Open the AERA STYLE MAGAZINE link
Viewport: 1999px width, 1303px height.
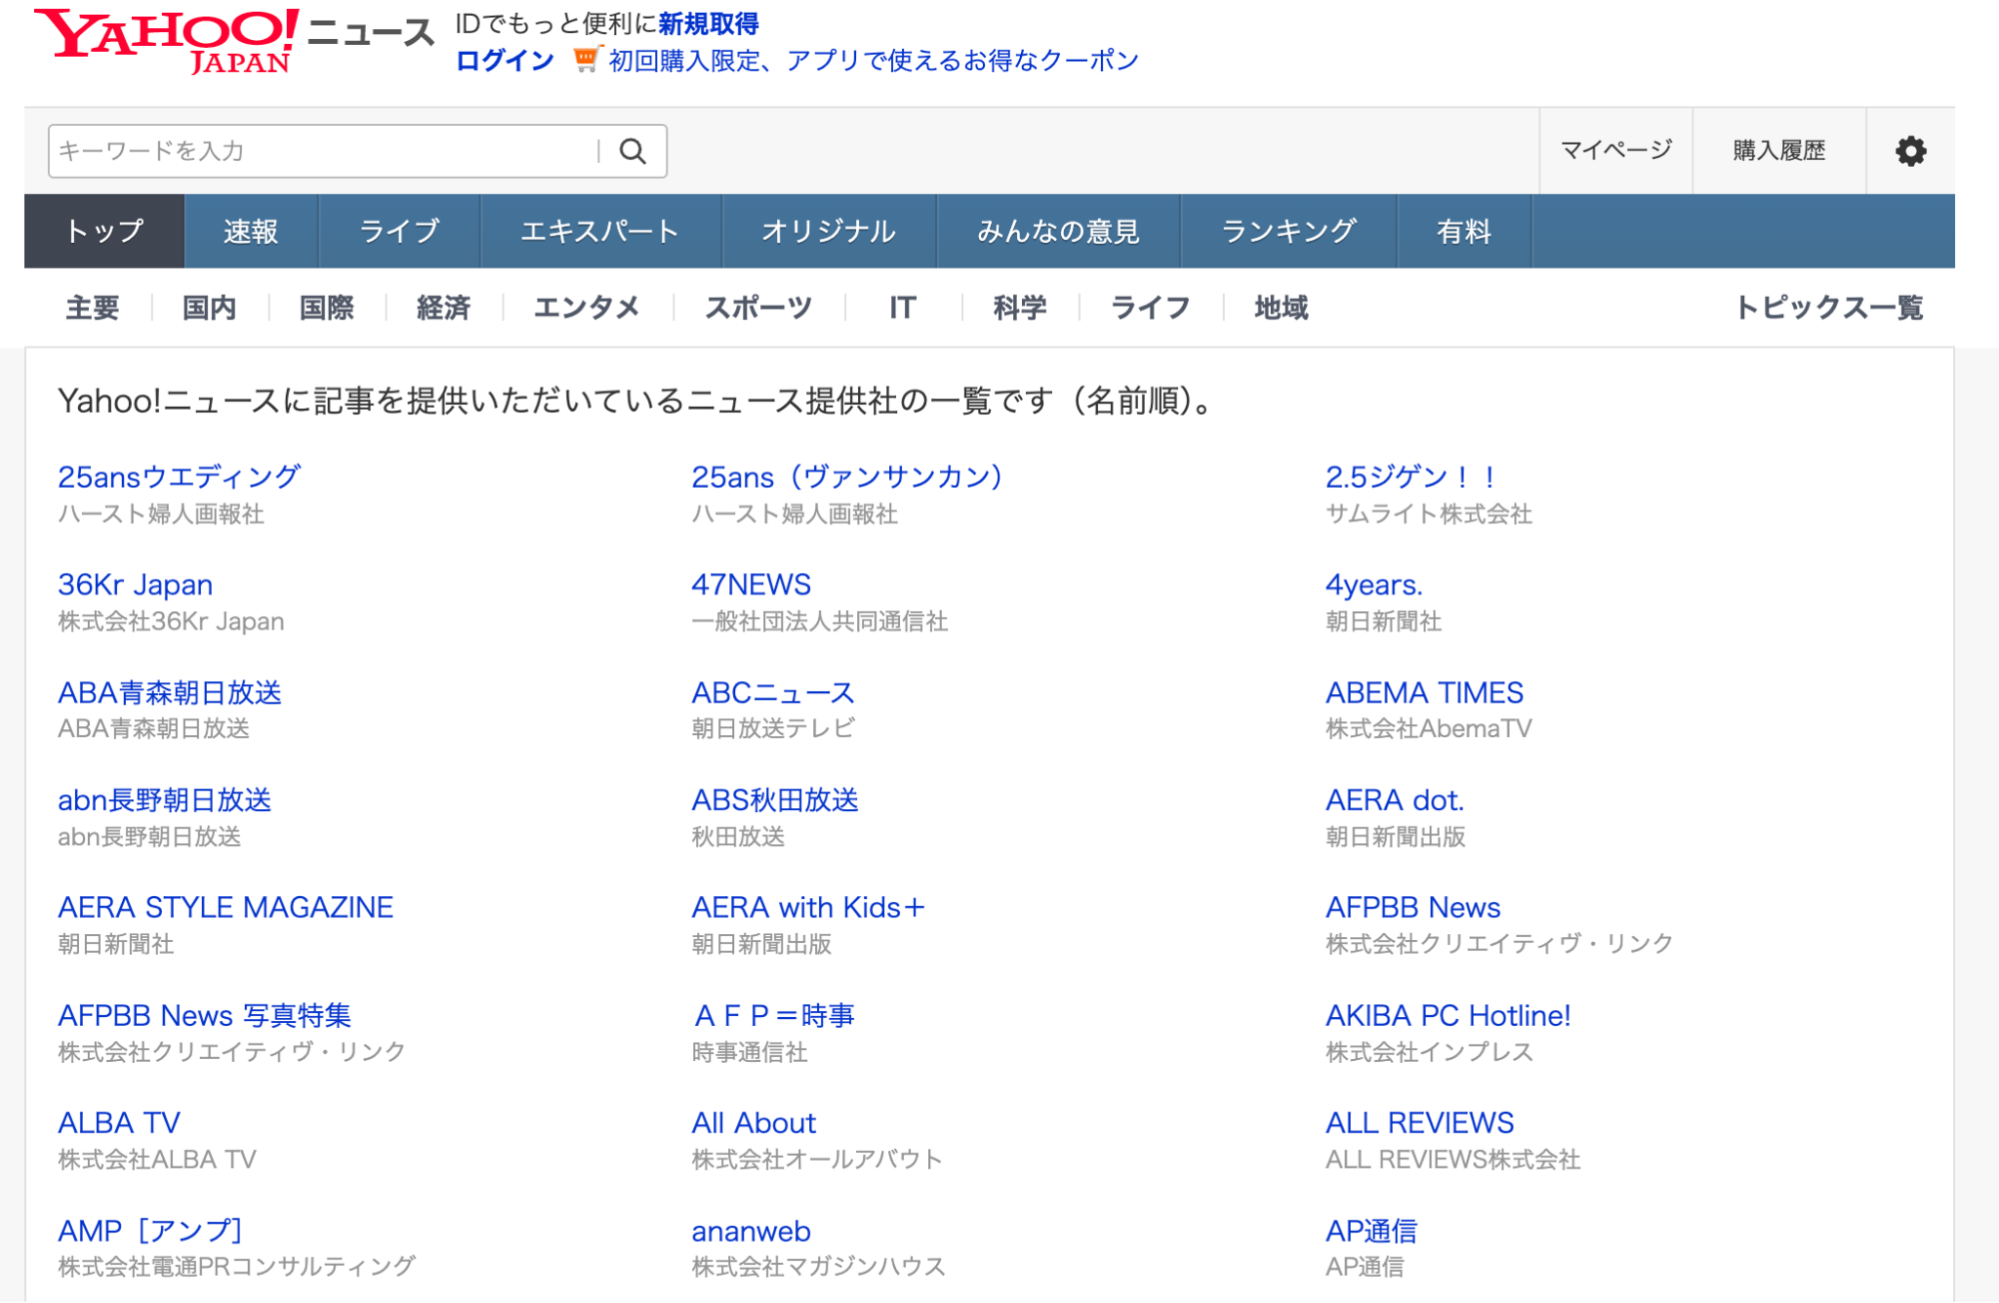point(226,907)
